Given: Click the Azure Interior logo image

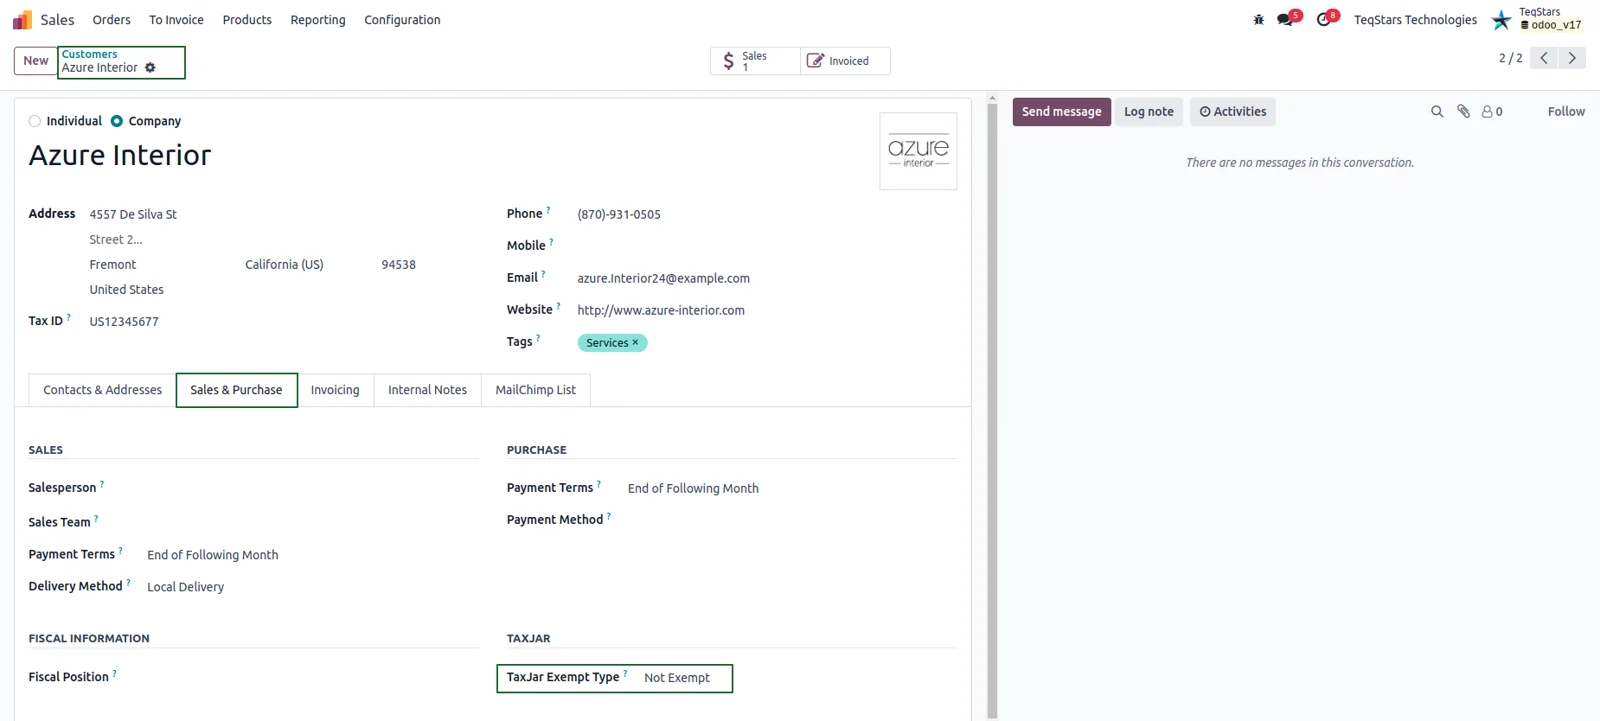Looking at the screenshot, I should point(918,151).
